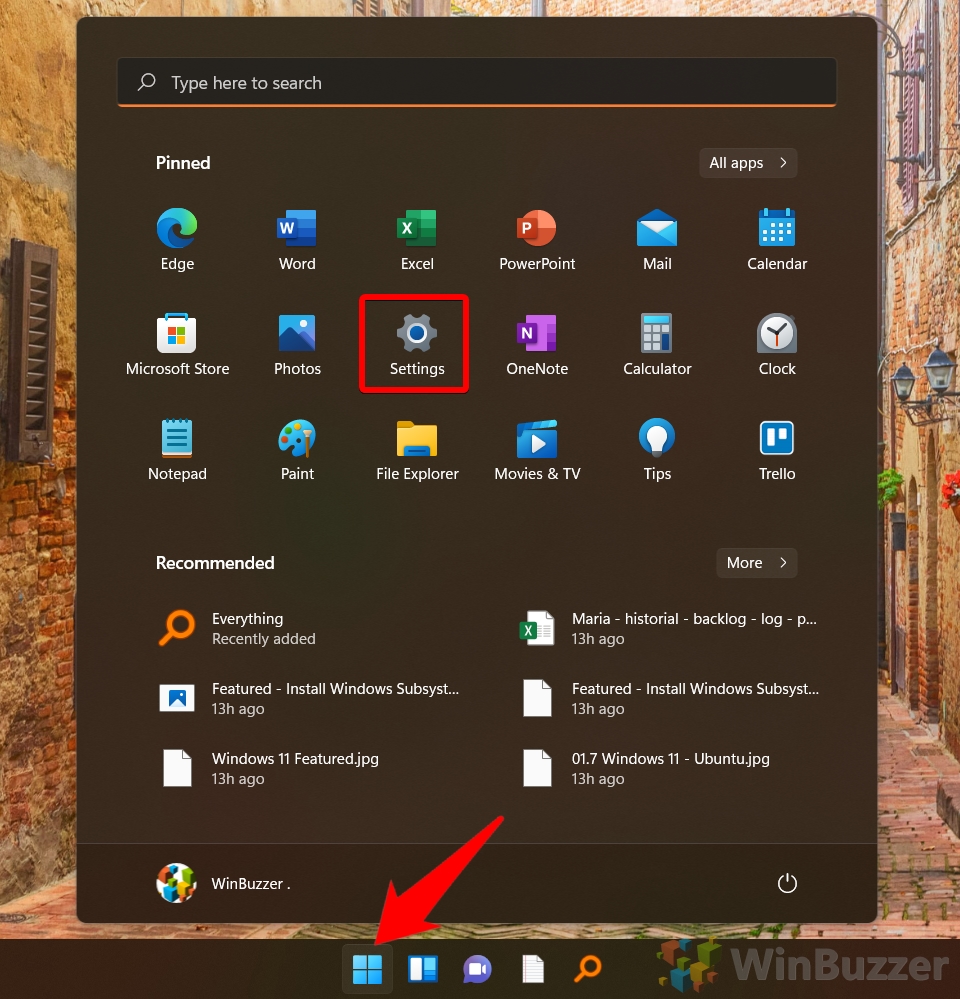Click the Start button on the taskbar

tap(368, 968)
